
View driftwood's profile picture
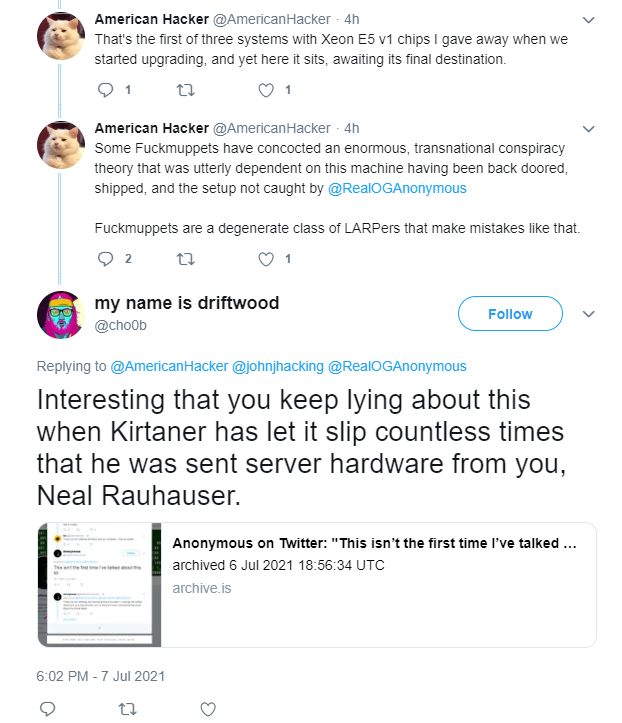click(61, 314)
